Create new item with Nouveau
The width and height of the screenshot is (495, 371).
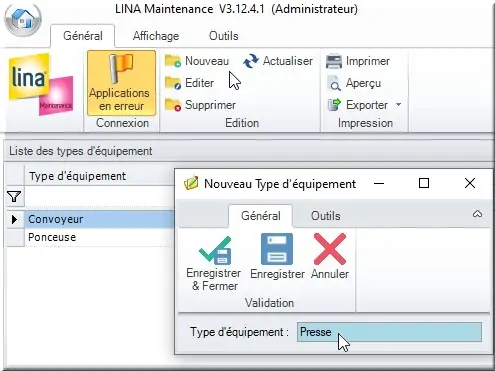coord(197,61)
